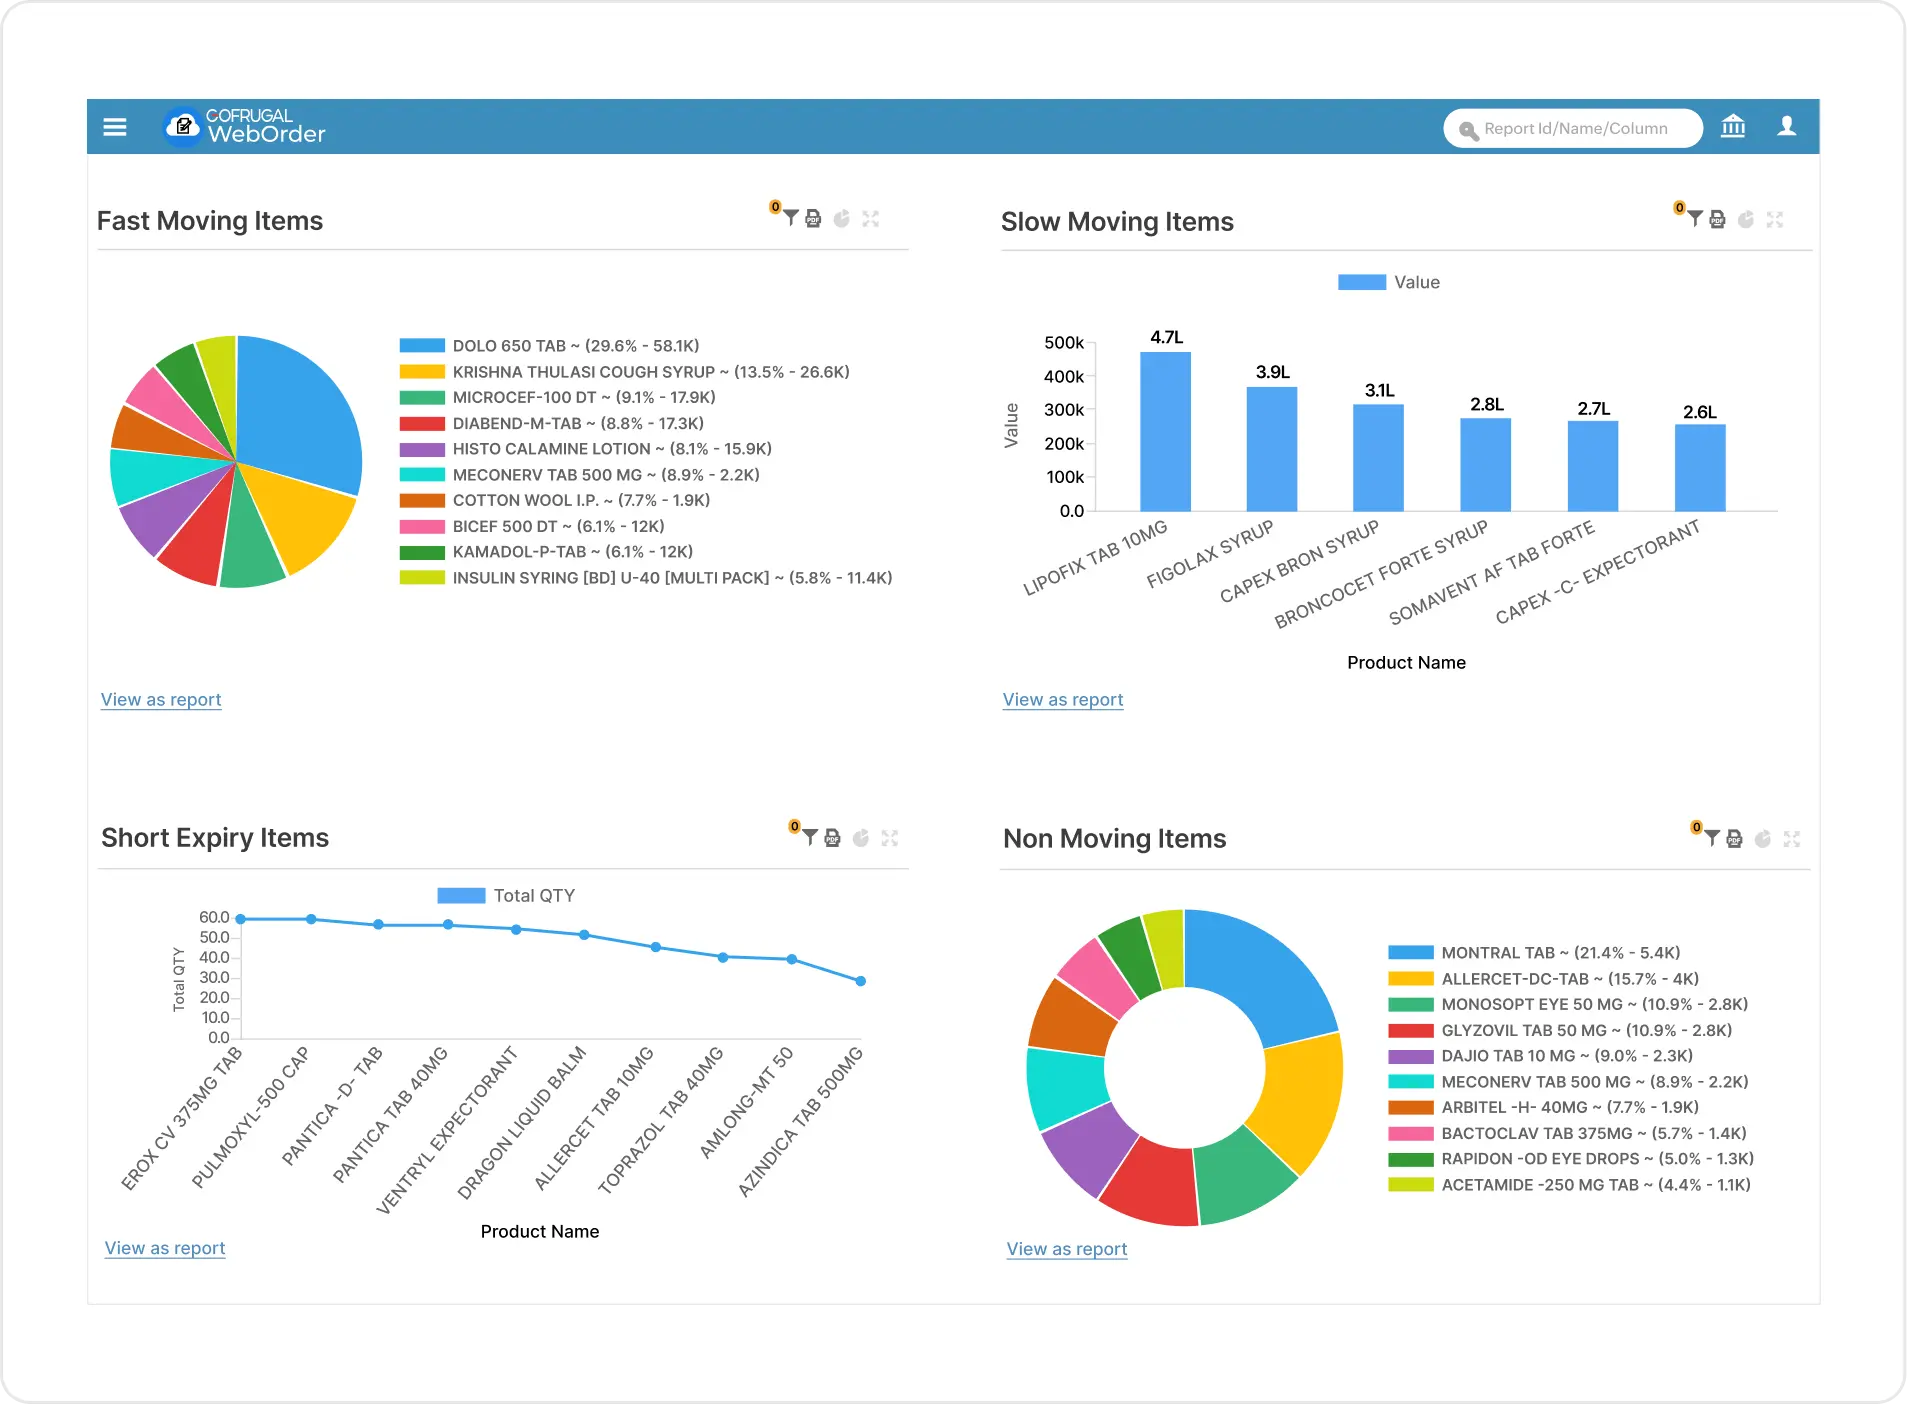This screenshot has width=1907, height=1404.
Task: Open filter options for Fast Moving Items
Action: (790, 218)
